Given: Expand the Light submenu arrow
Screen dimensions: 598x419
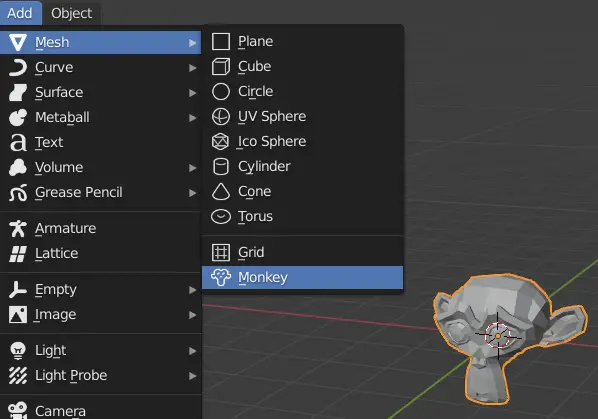Looking at the screenshot, I should [193, 351].
